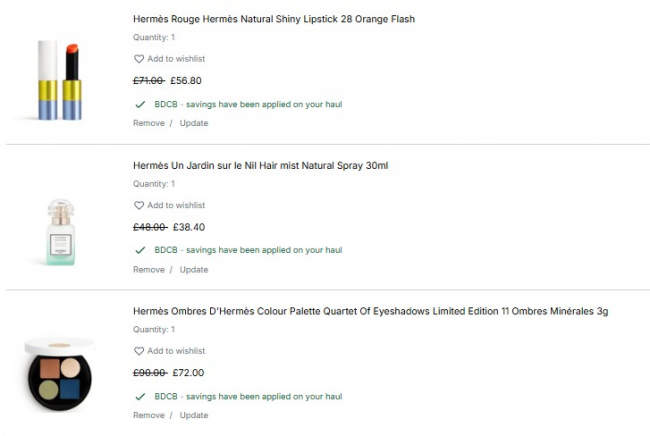Add the eyeshadow palette to wishlist
The image size is (650, 436).
click(176, 351)
